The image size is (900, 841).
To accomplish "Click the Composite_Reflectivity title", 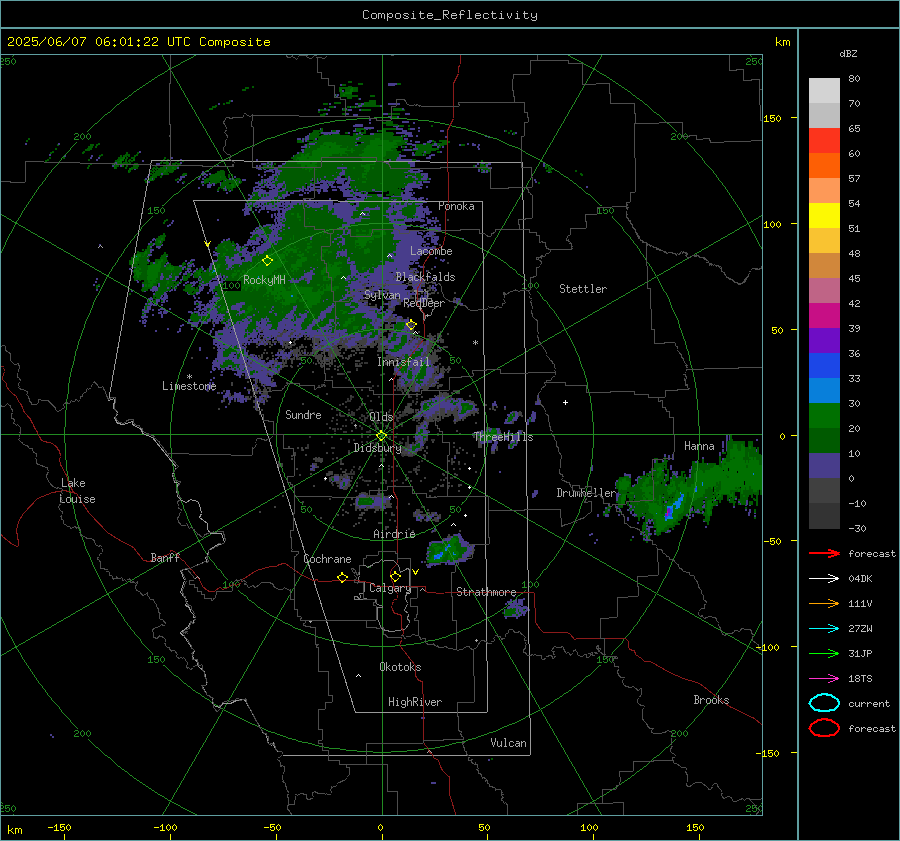I will pyautogui.click(x=450, y=15).
